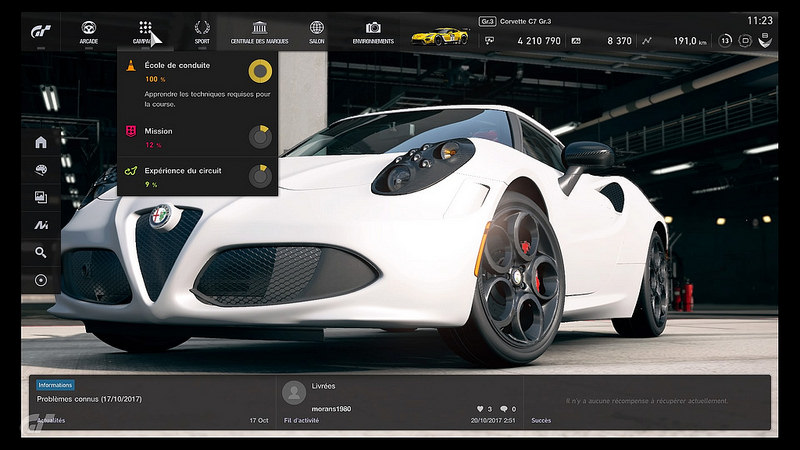
Task: Click the 8 370 mileage points value
Action: [619, 41]
